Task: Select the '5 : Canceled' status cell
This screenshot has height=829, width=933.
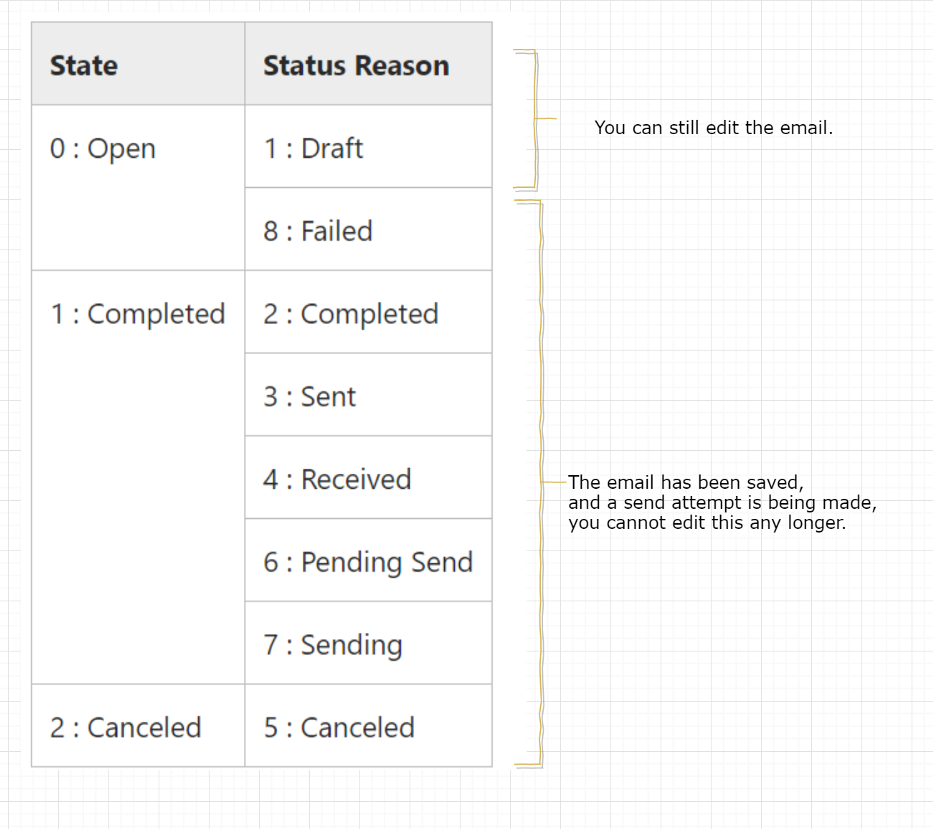Action: tap(368, 725)
